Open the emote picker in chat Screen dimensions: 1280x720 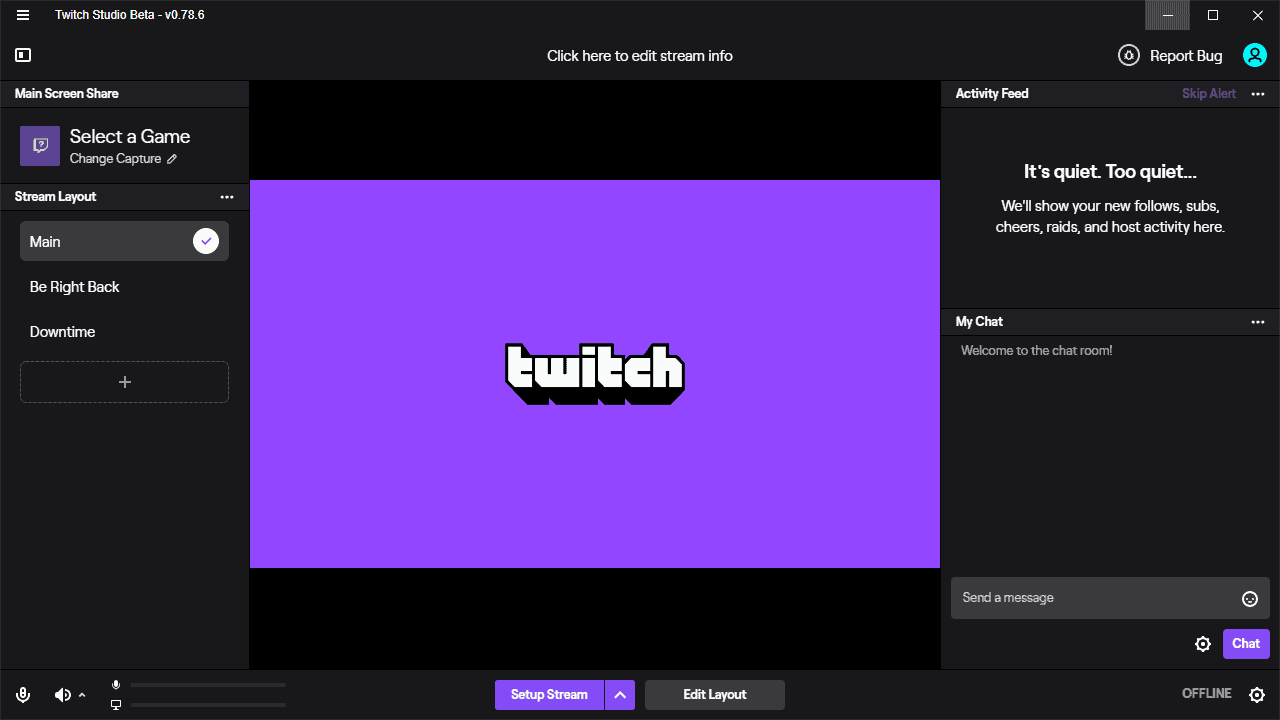click(1249, 598)
